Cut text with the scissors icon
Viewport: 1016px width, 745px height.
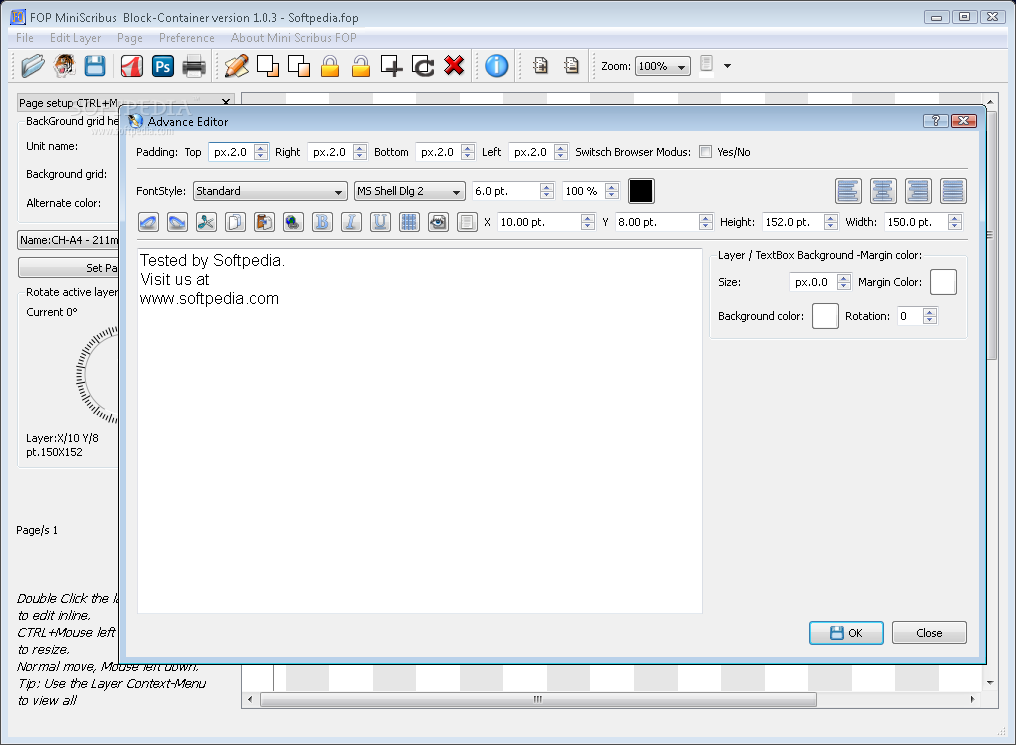coord(206,222)
